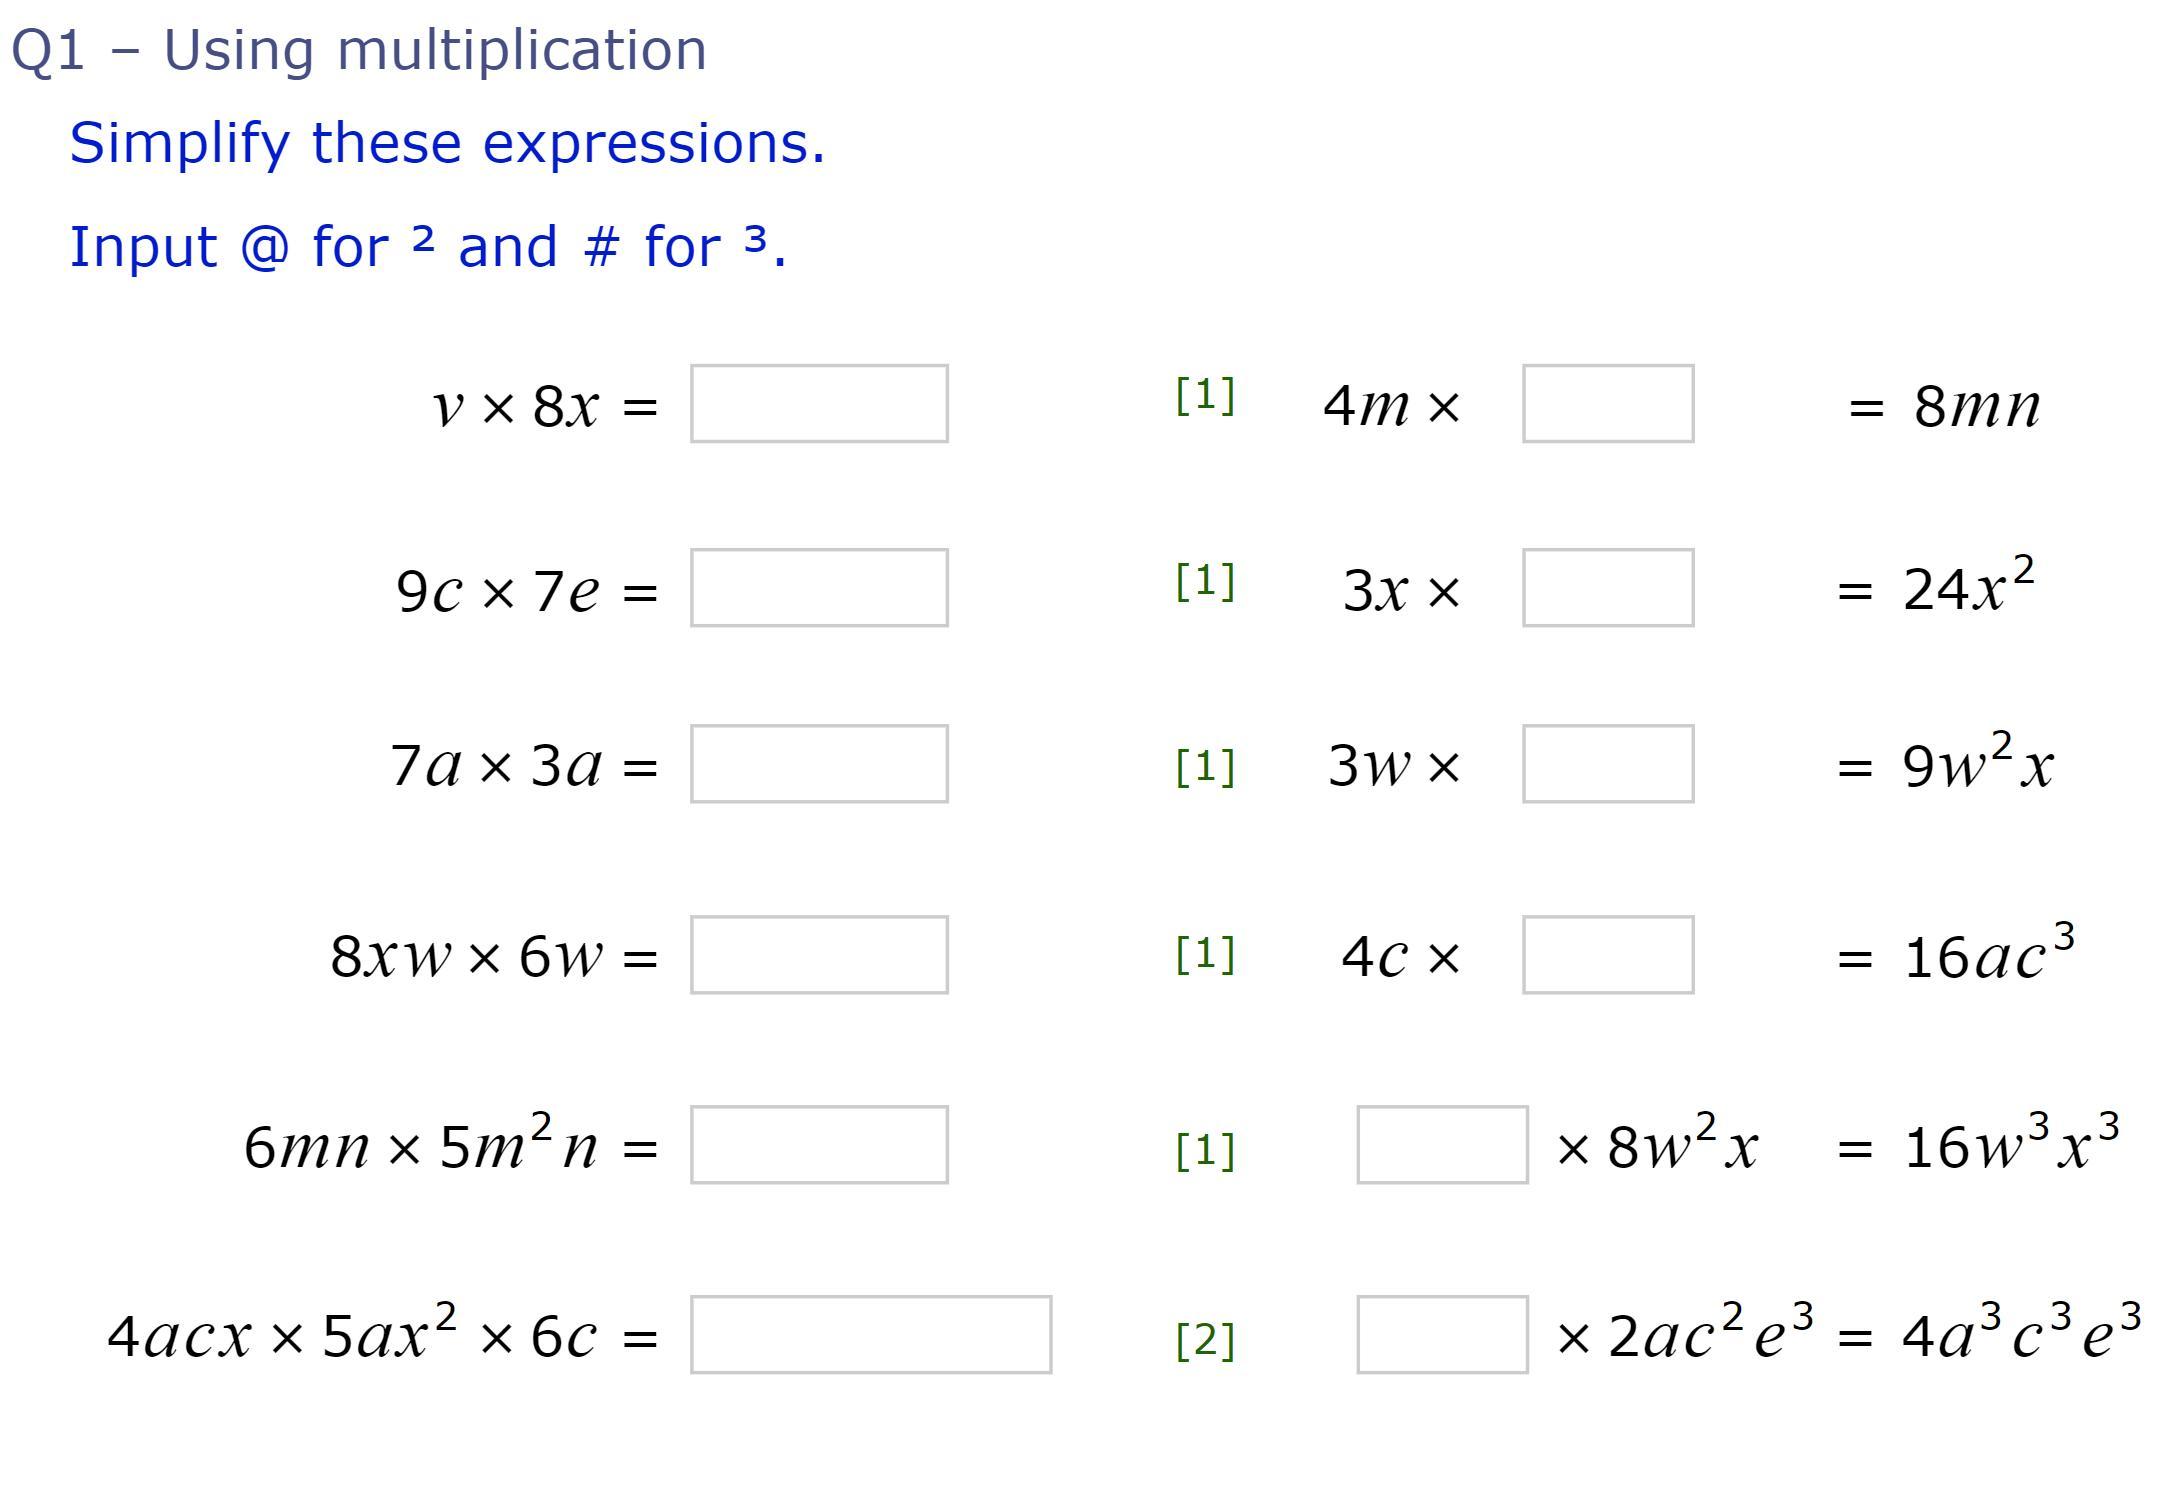The image size is (2158, 1501).
Task: Click the 8mn result expression
Action: pyautogui.click(x=1977, y=406)
